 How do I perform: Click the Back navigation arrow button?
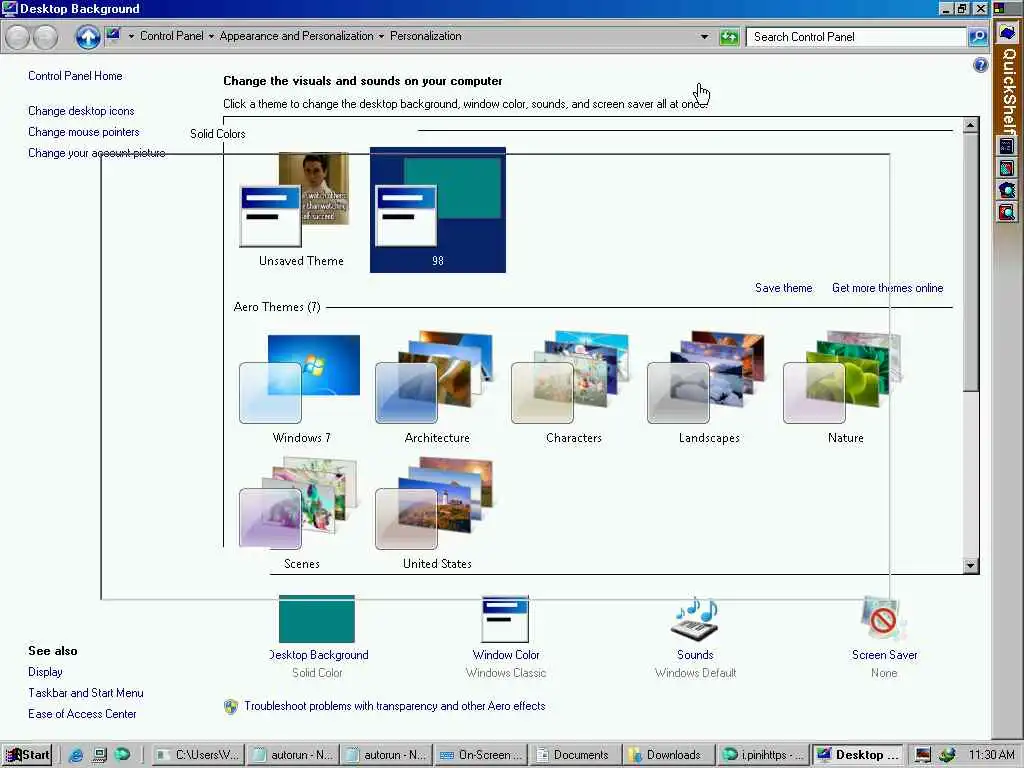pyautogui.click(x=18, y=37)
